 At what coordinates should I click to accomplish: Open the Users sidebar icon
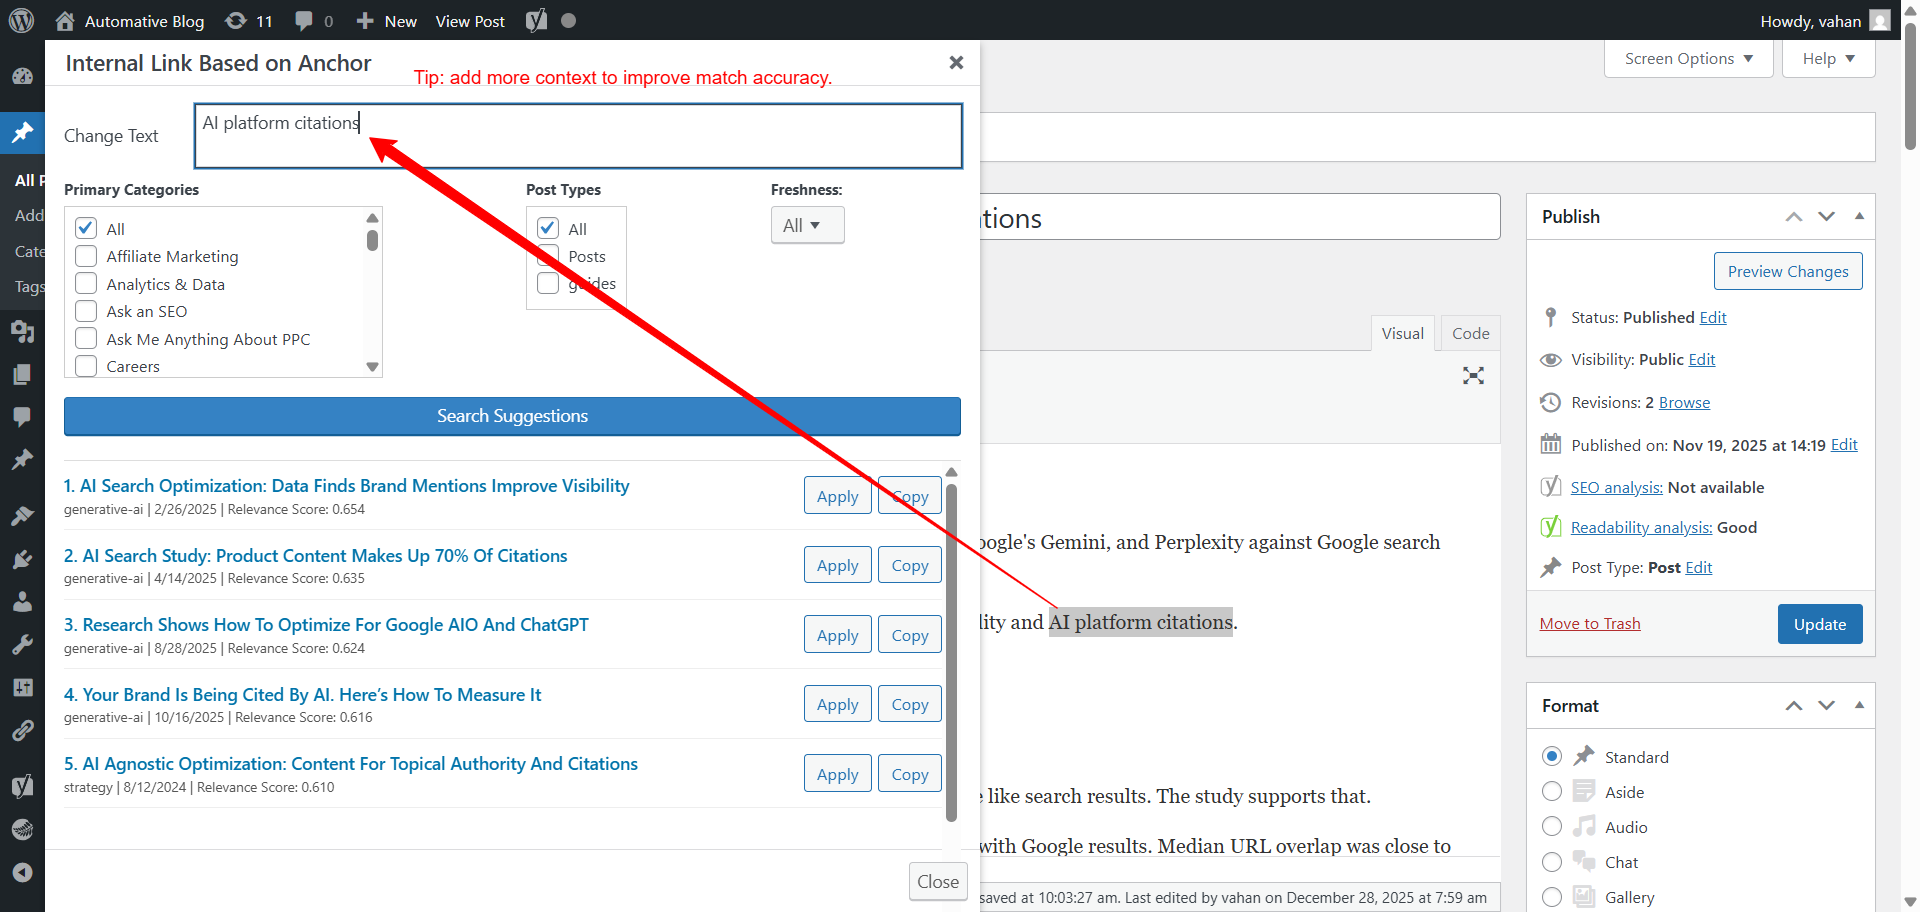[x=22, y=601]
